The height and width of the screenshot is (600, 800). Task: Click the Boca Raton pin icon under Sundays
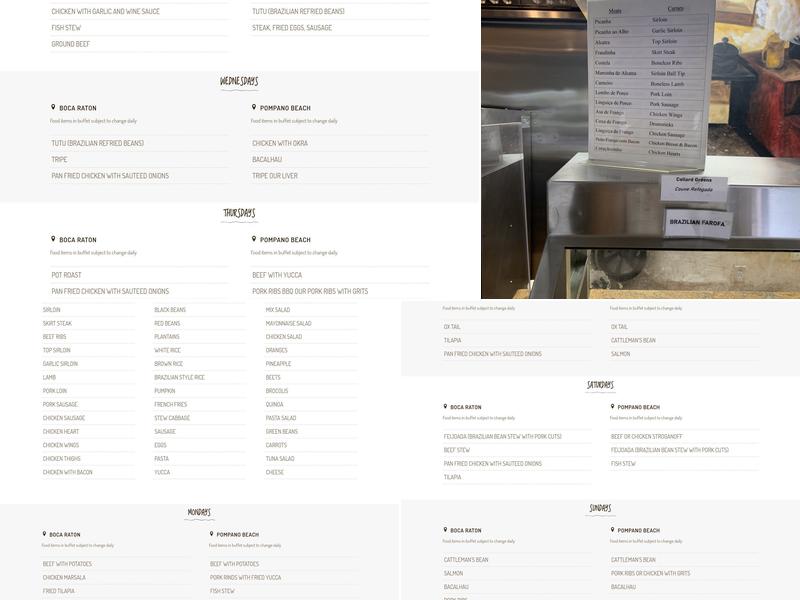point(445,530)
